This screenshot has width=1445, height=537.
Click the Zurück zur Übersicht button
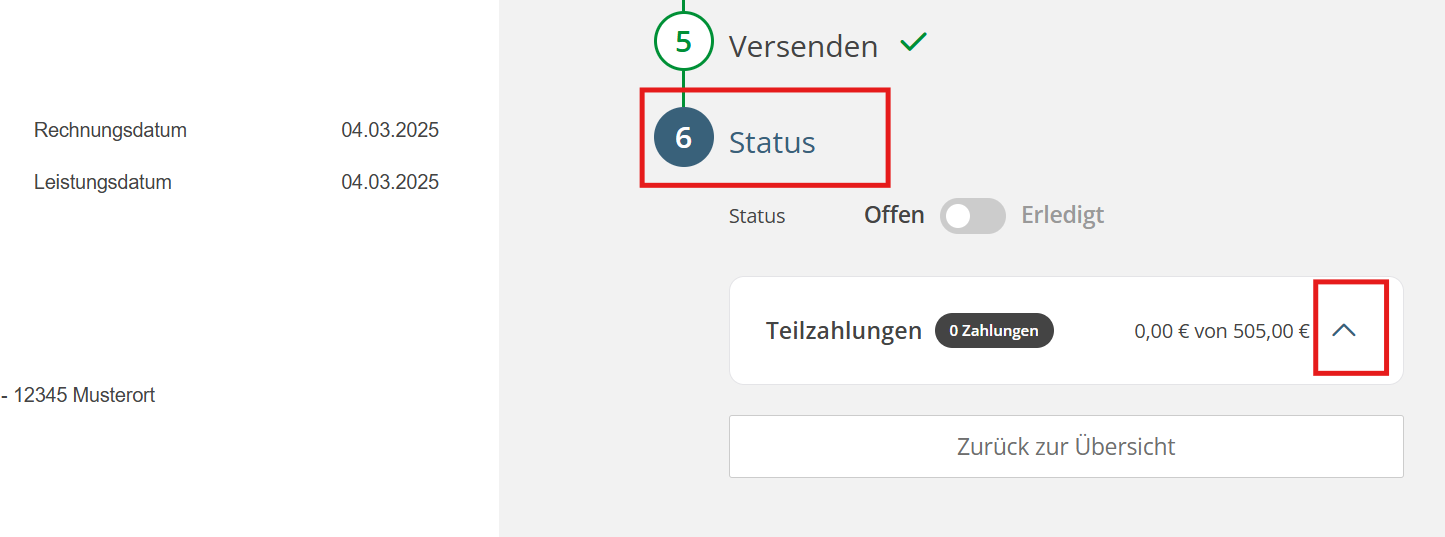1066,446
